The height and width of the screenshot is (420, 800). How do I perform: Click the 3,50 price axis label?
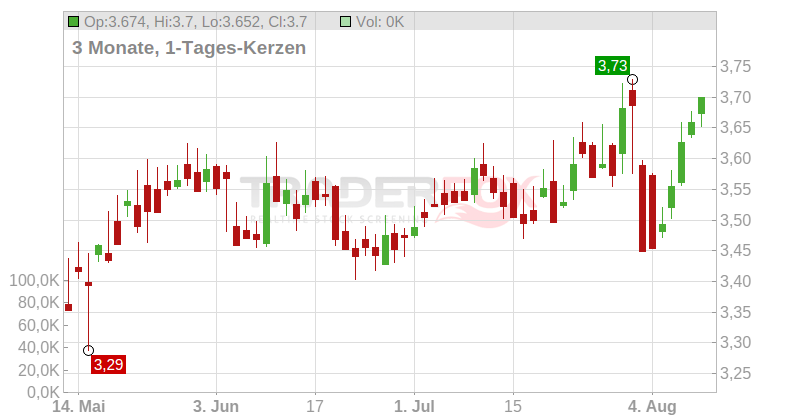pos(735,220)
